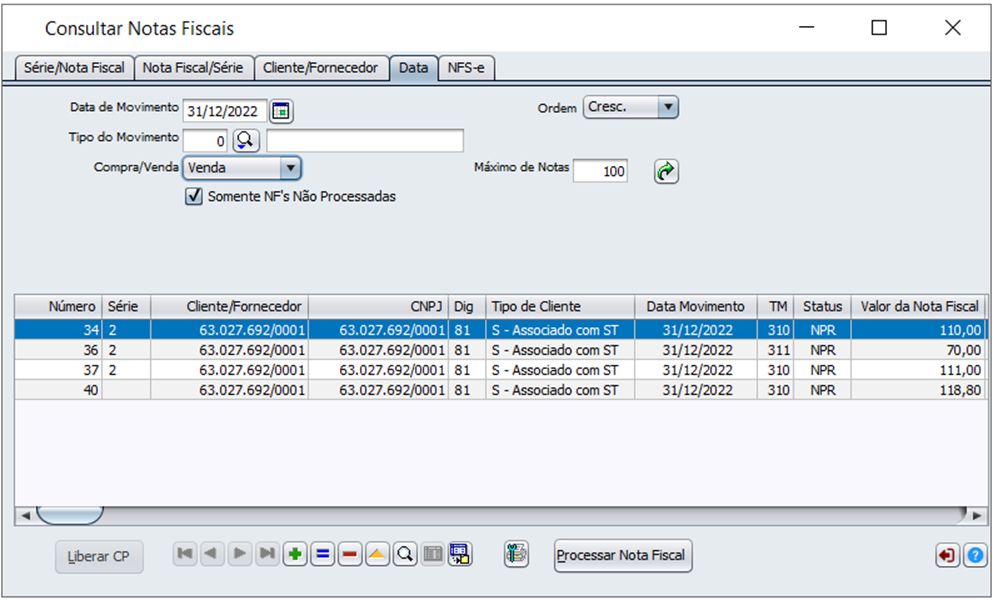Image resolution: width=993 pixels, height=600 pixels.
Task: Open the NFS-e tab
Action: 466,68
